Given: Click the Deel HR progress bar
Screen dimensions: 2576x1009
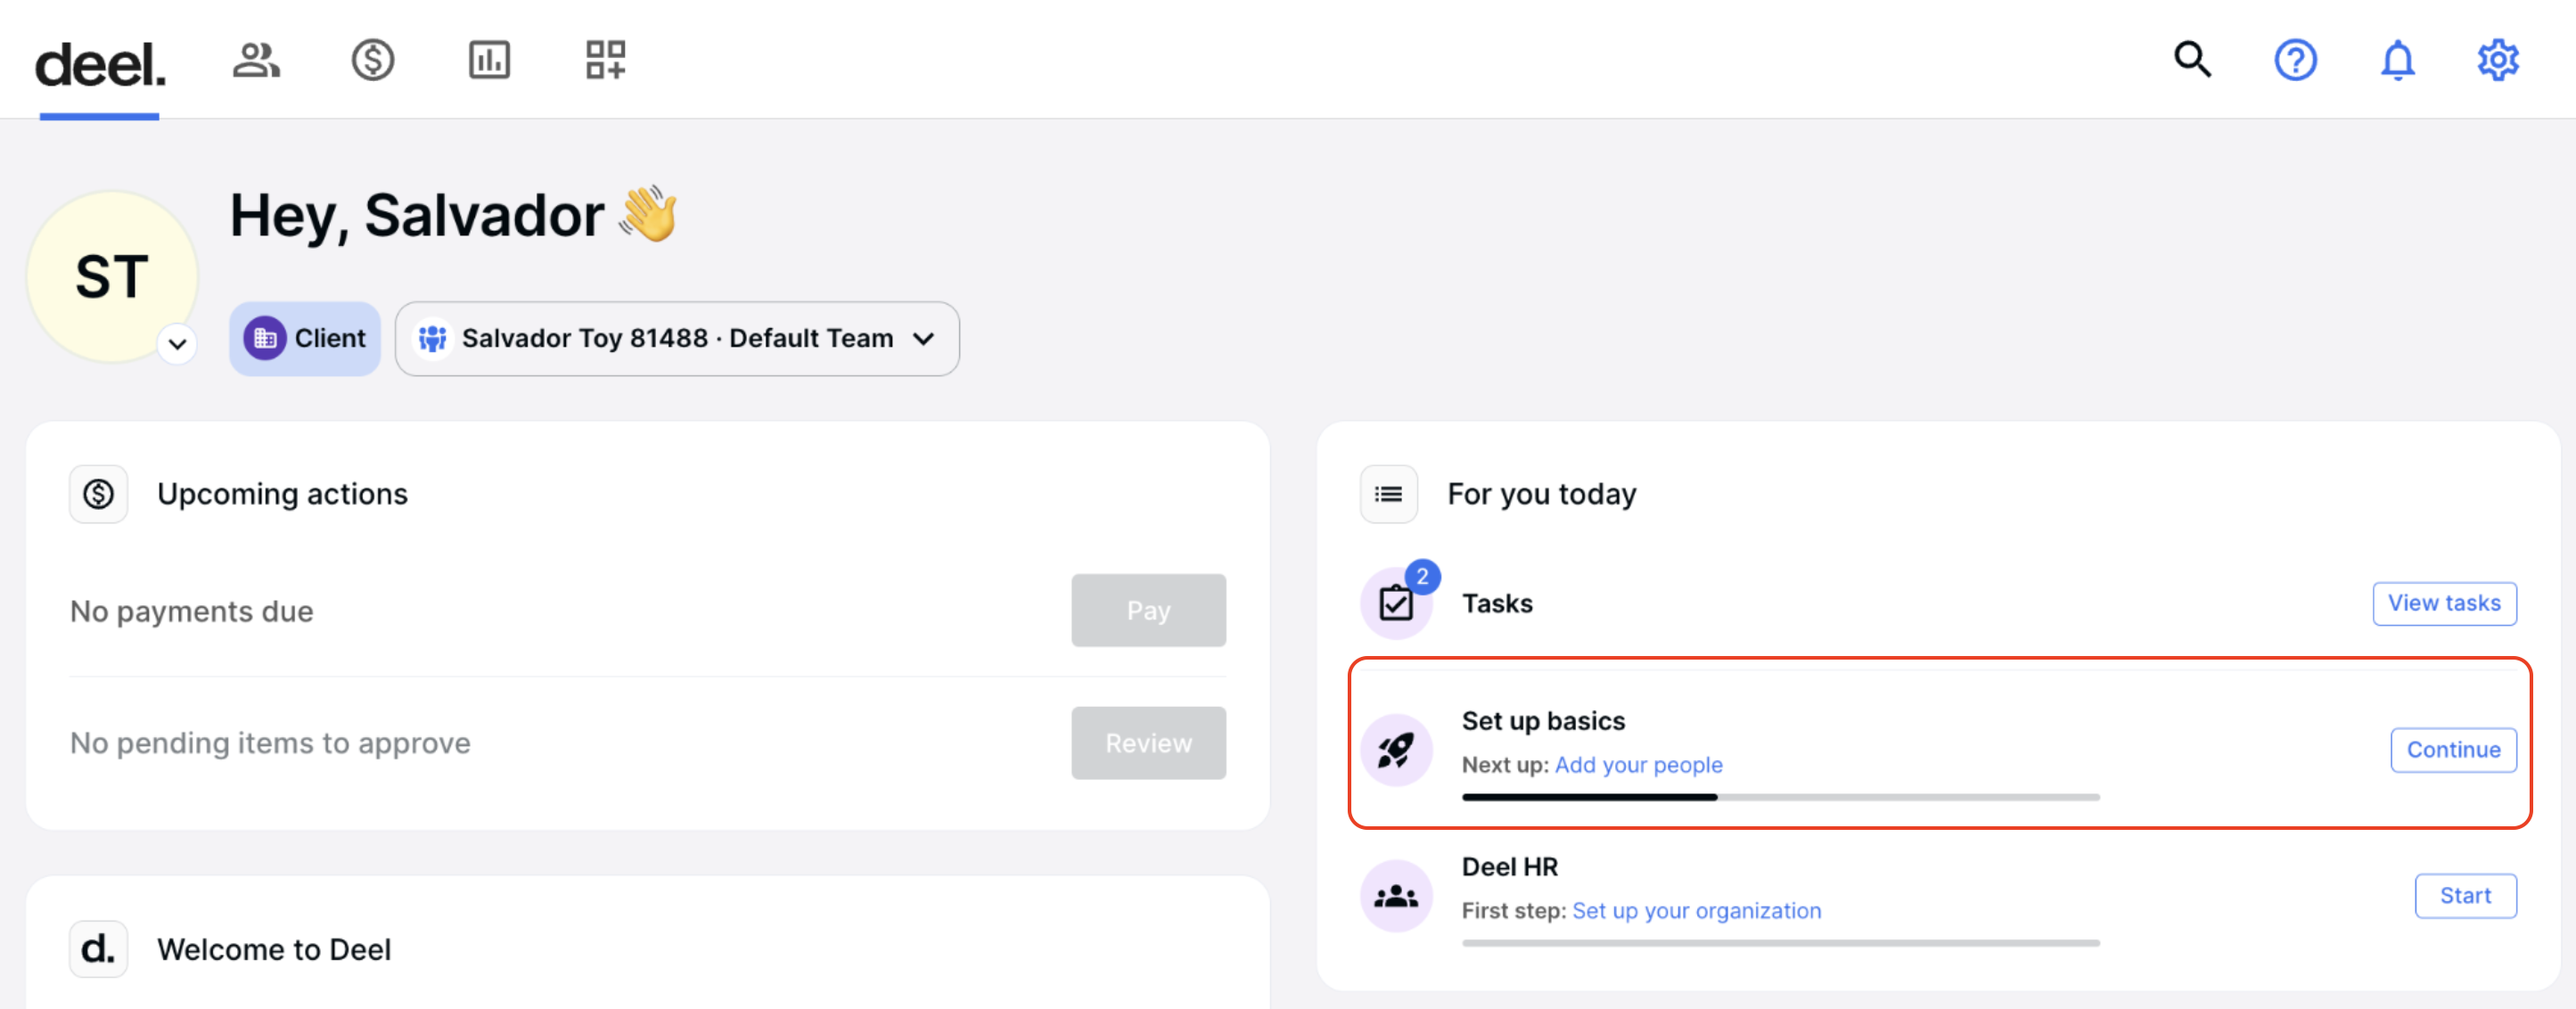Looking at the screenshot, I should pyautogui.click(x=1780, y=943).
